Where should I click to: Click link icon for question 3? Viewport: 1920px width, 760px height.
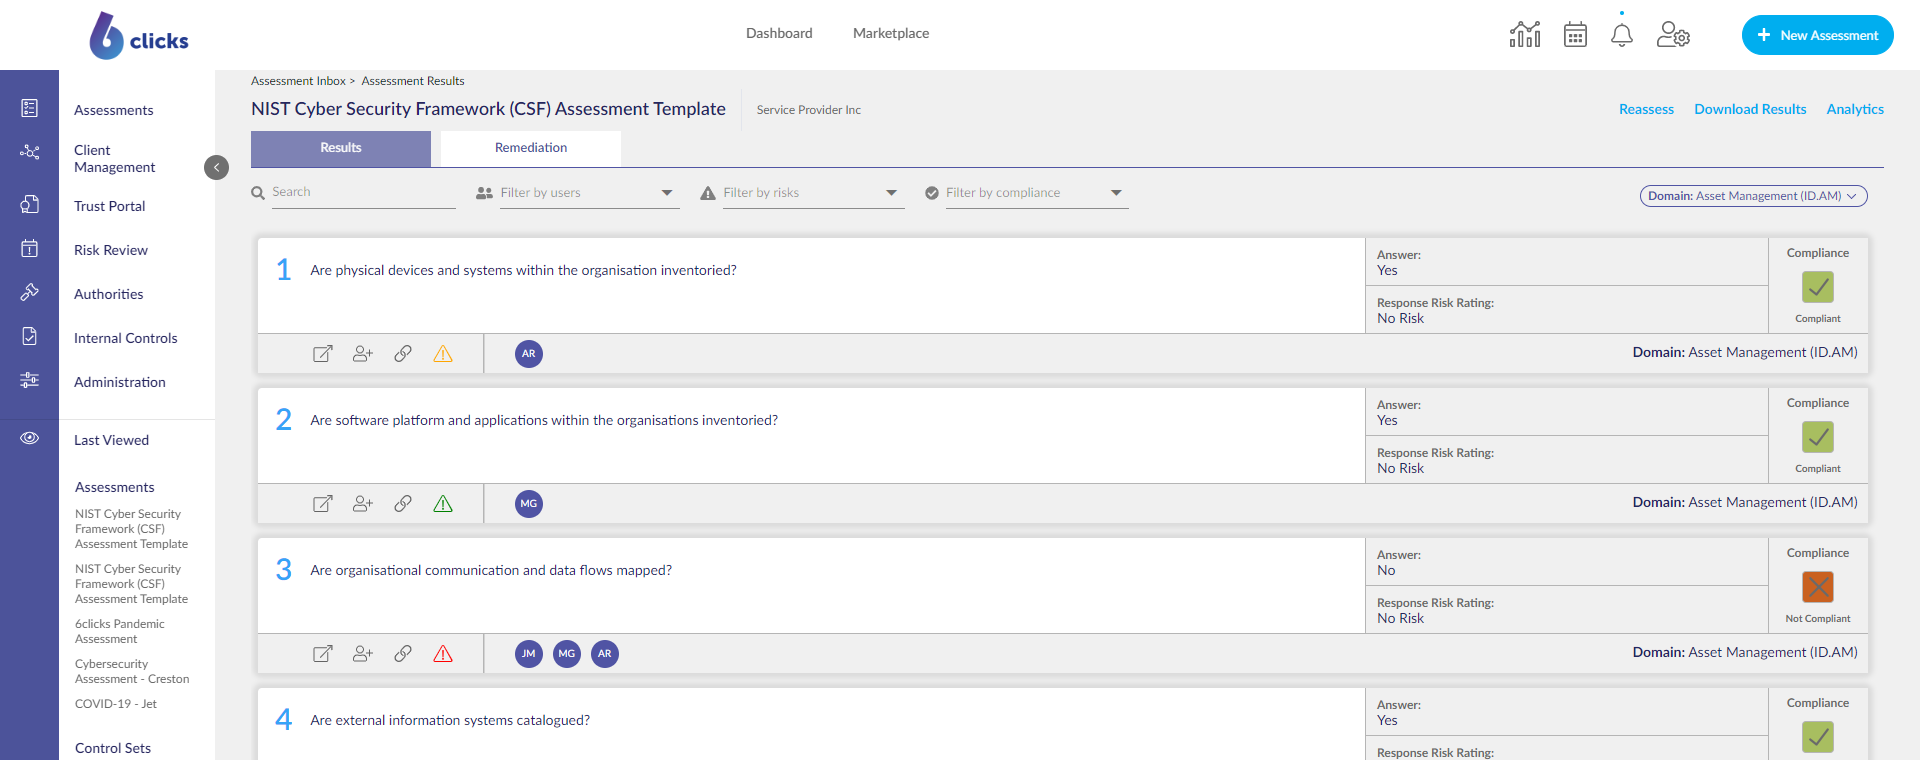coord(403,654)
